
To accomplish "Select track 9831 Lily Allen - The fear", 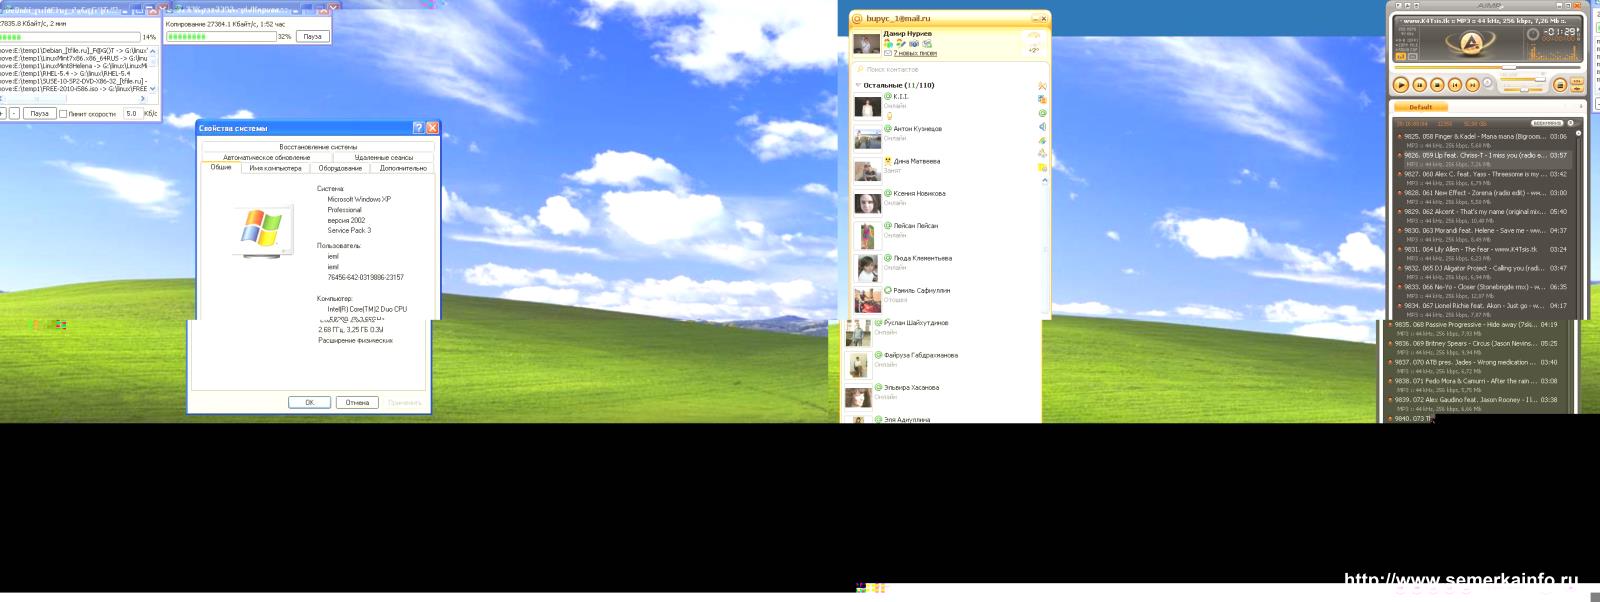I will (1484, 253).
